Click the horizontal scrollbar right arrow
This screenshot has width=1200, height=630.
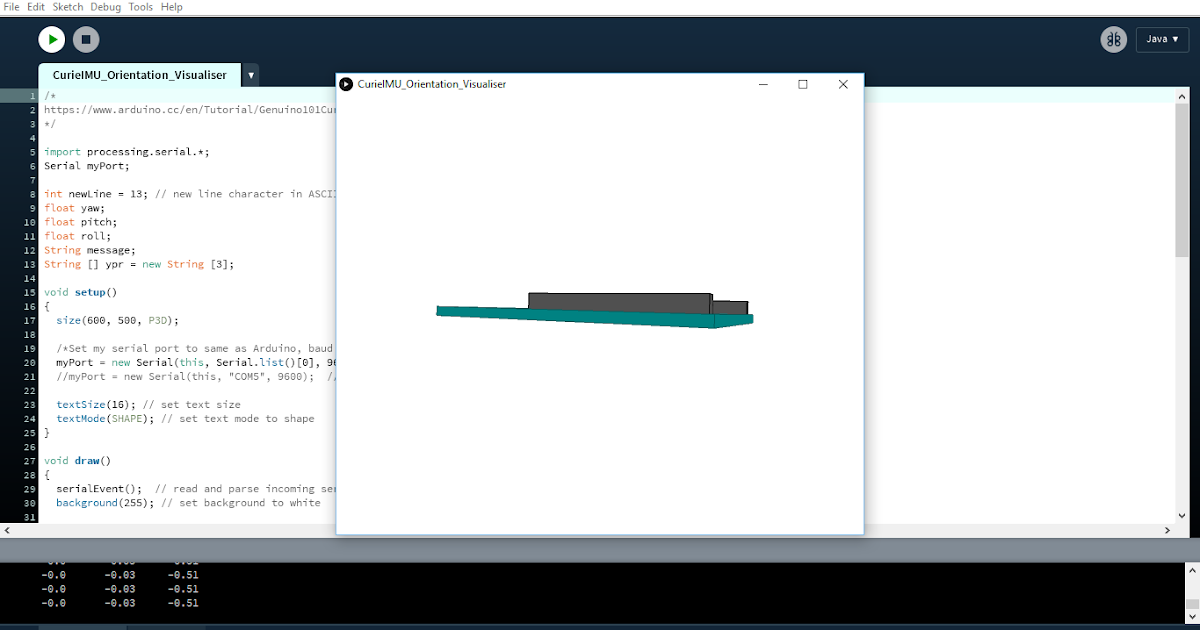click(x=1167, y=530)
